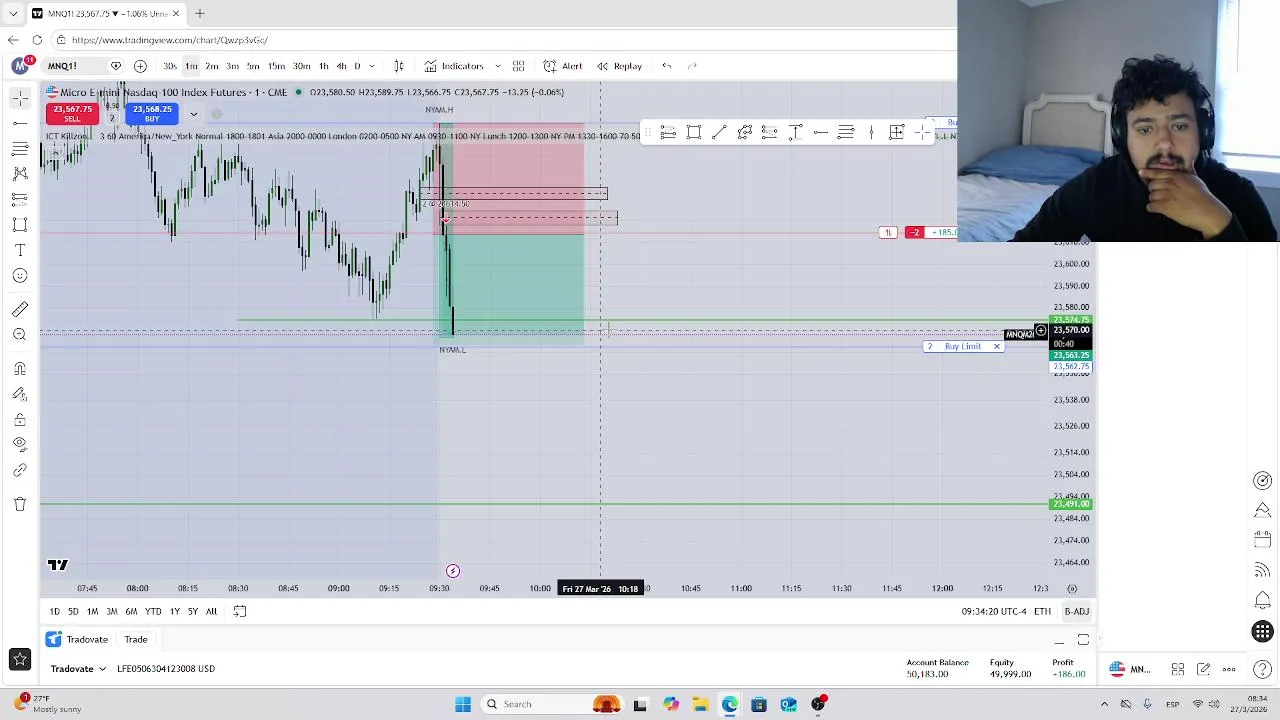Click plus button beside 23,570.00 price label
Viewport: 1280px width, 720px height.
(x=1041, y=330)
